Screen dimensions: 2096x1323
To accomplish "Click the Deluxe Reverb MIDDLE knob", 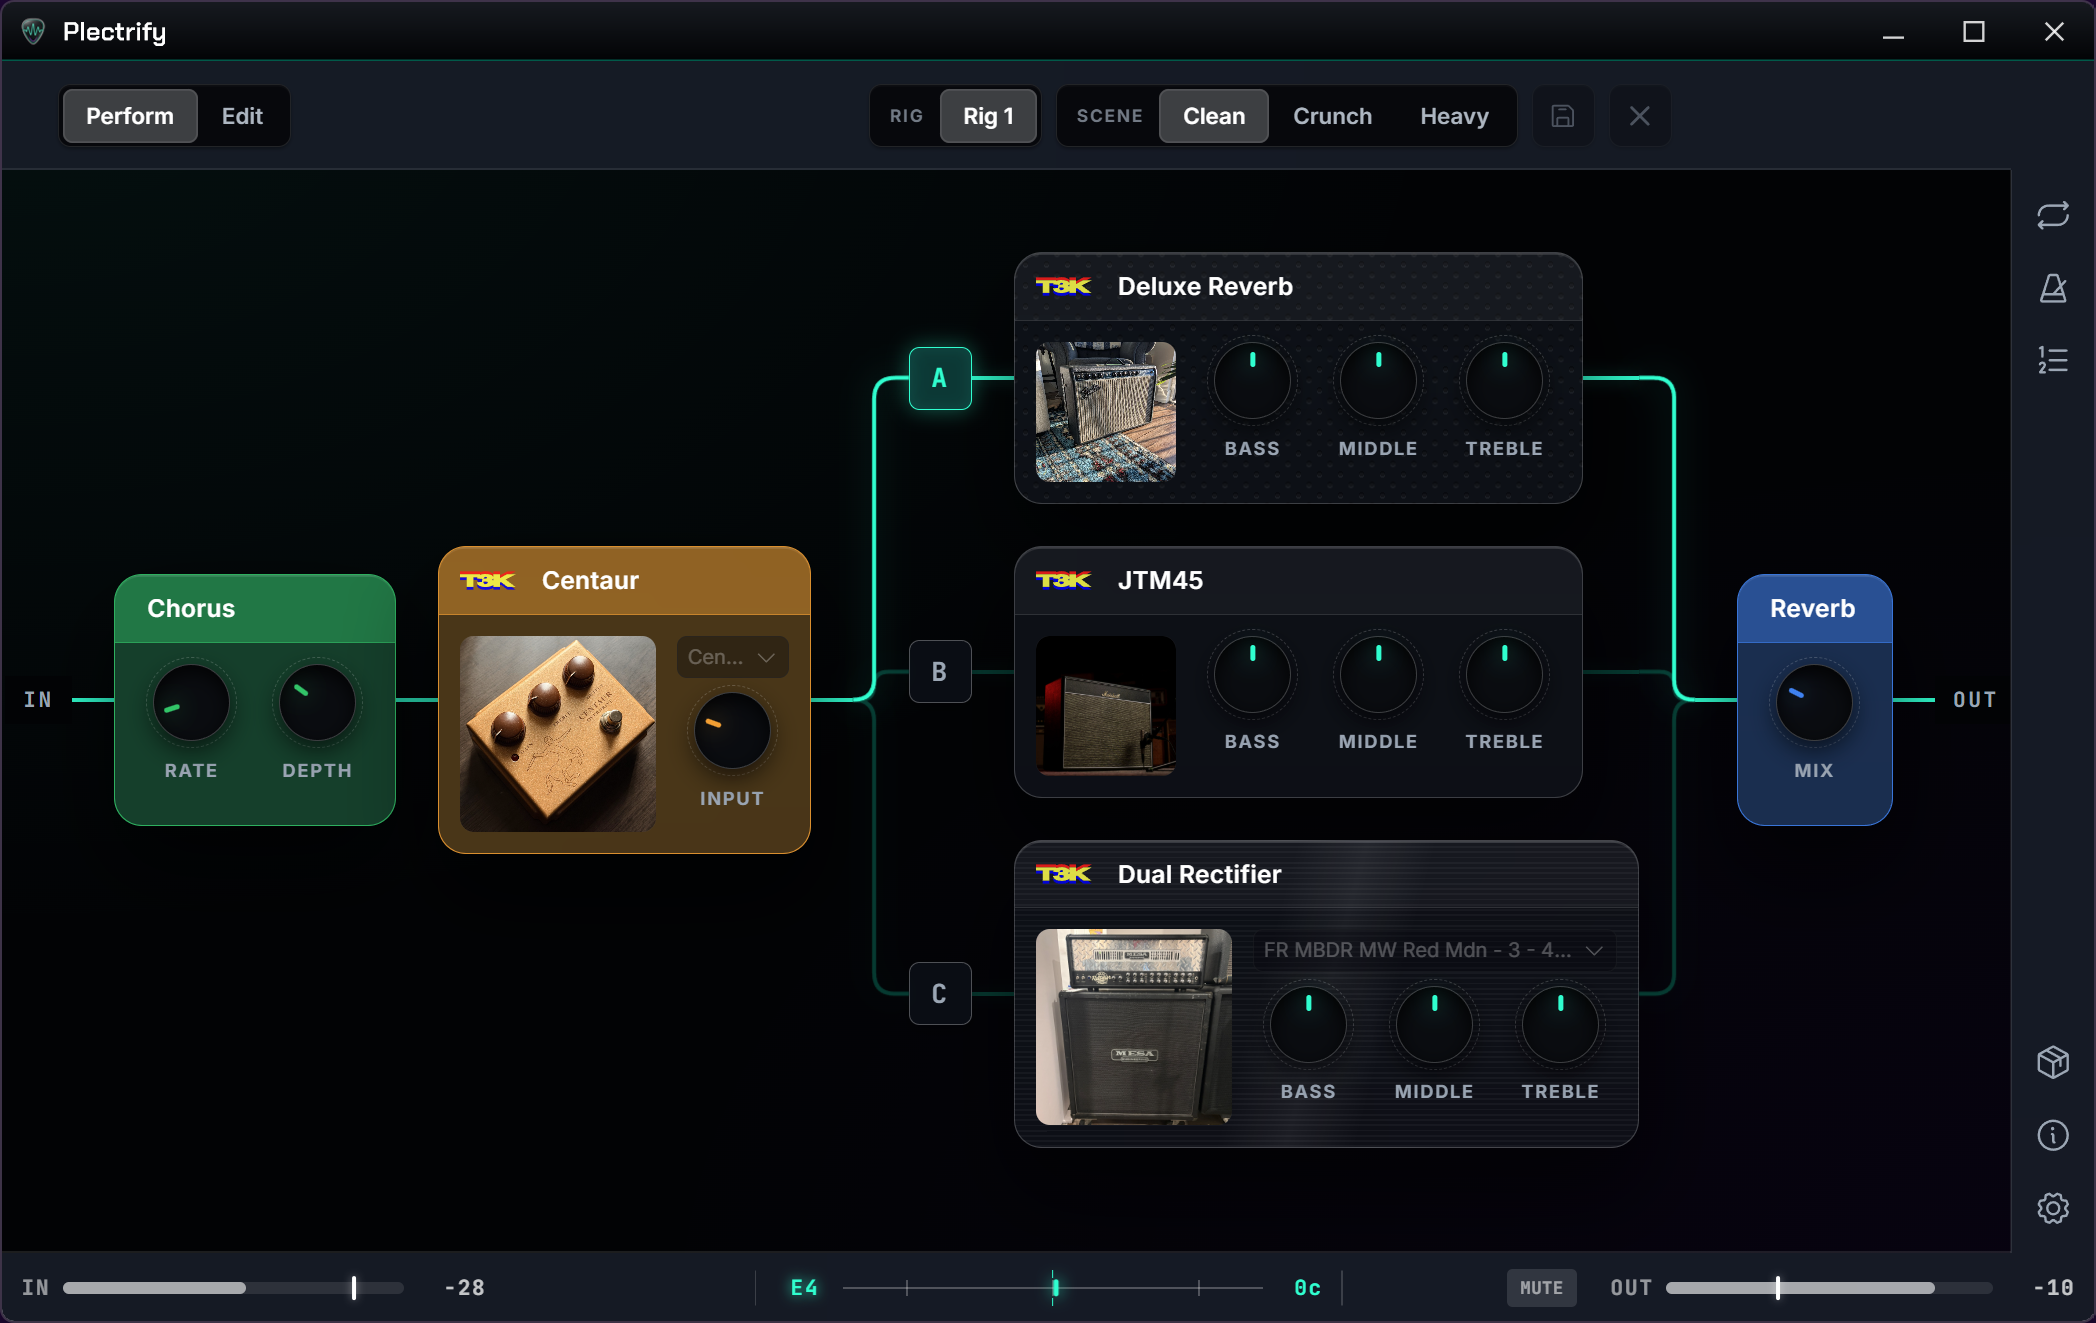I will (1378, 381).
